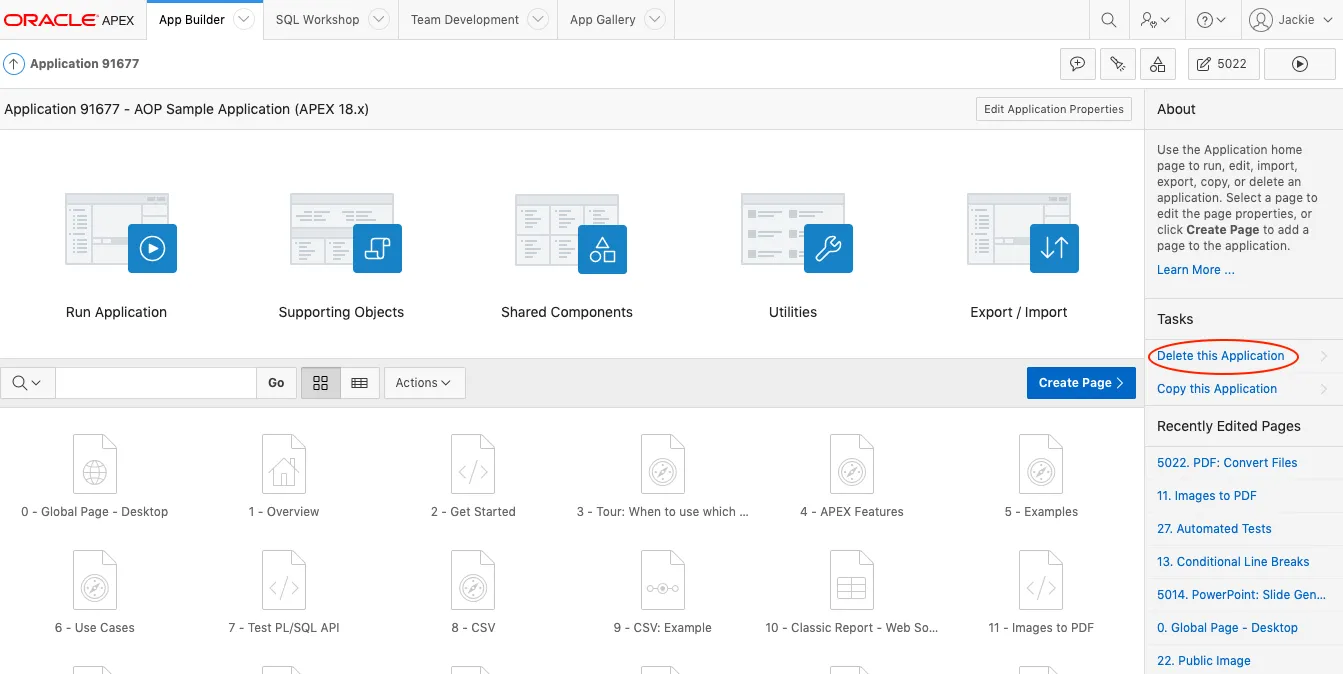
Task: Open the search column selector dropdown
Action: pyautogui.click(x=28, y=383)
